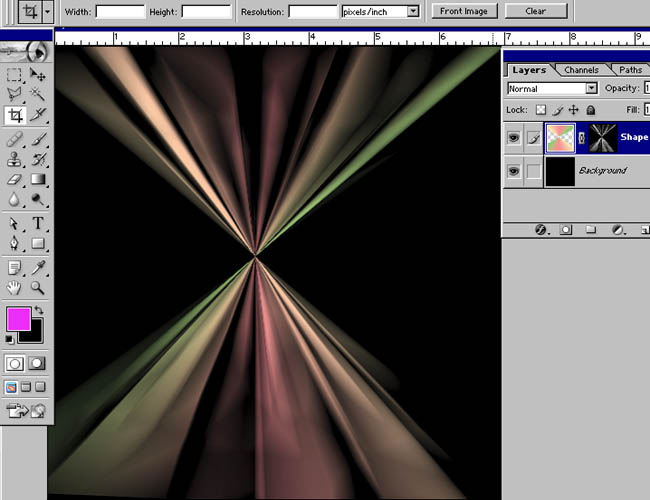Select the Dodge tool

38,200
